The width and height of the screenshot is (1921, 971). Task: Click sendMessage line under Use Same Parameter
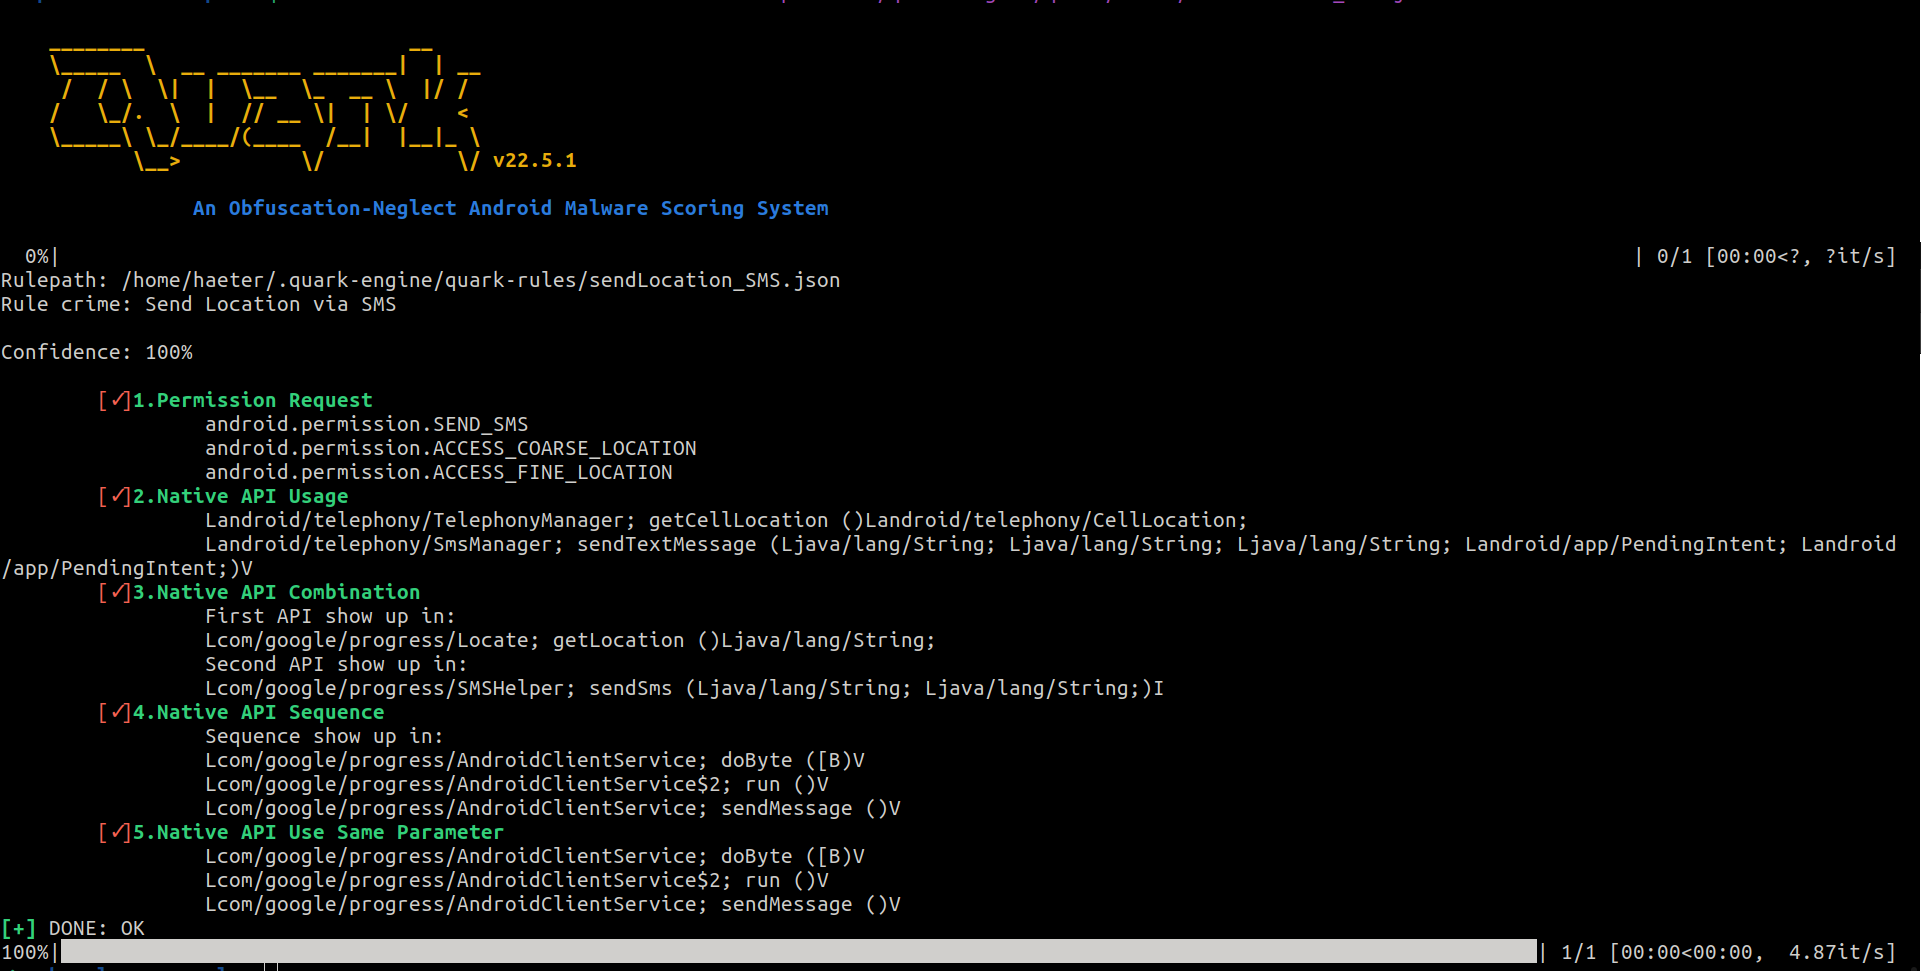553,904
